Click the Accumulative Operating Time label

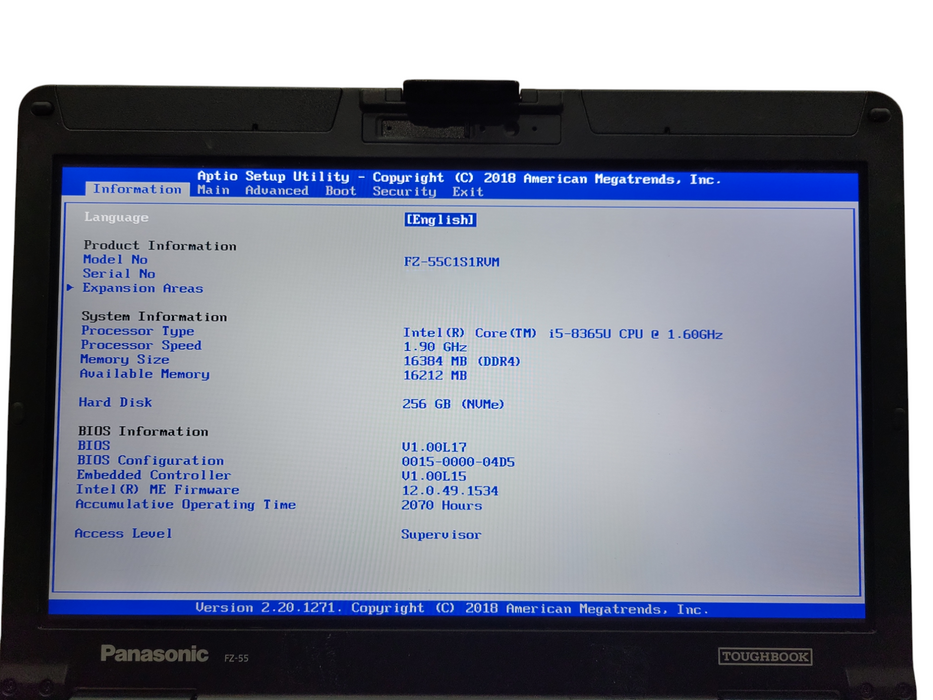click(x=186, y=505)
